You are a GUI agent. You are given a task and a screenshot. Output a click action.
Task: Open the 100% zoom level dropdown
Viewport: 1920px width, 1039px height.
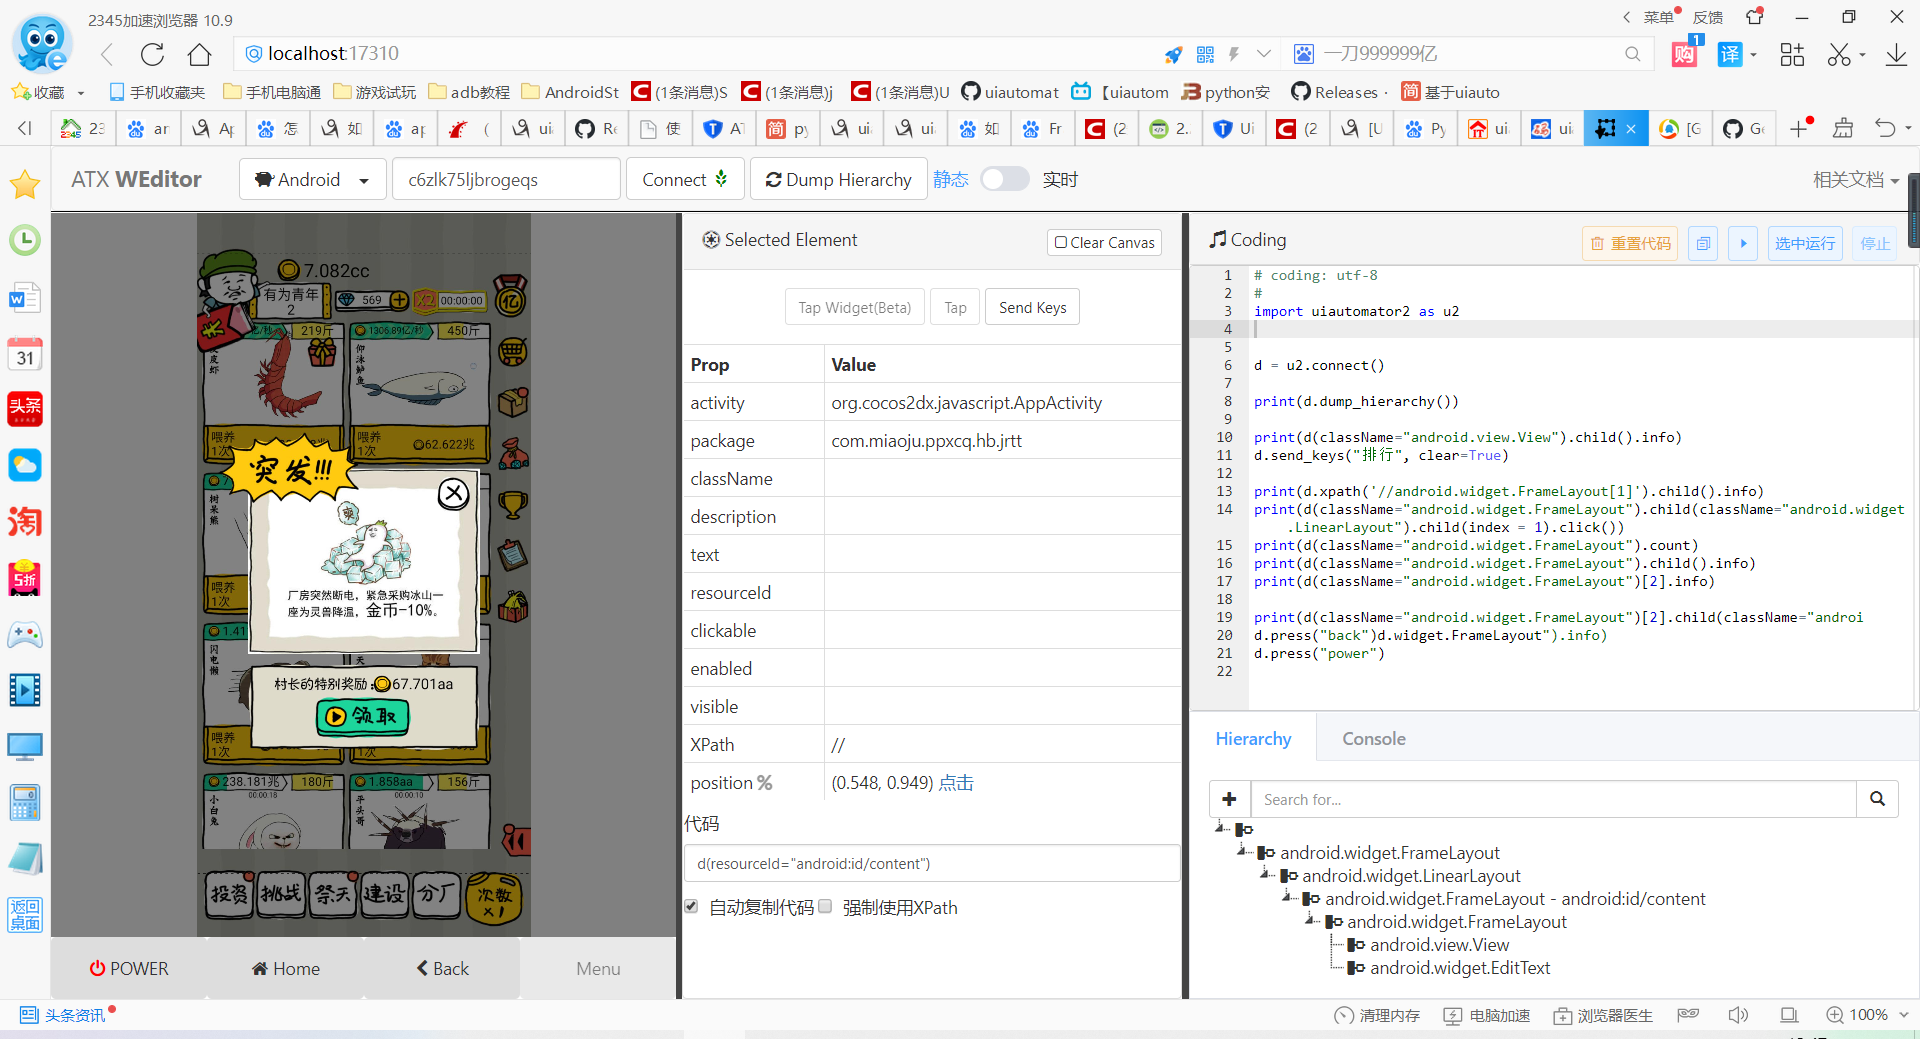pos(1904,1015)
